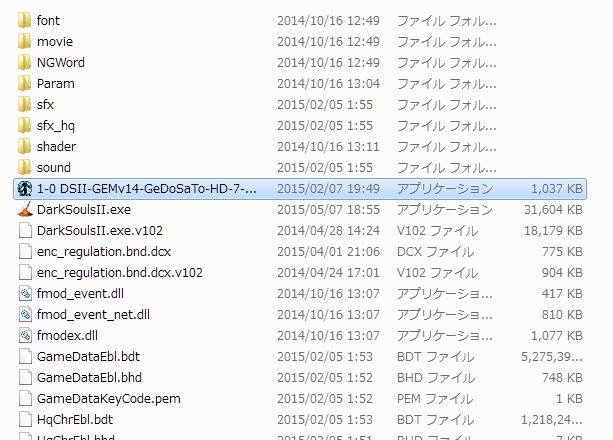The height and width of the screenshot is (440, 613).
Task: Click enc_regulation.bnd.dcx.v102 file name
Action: (120, 273)
